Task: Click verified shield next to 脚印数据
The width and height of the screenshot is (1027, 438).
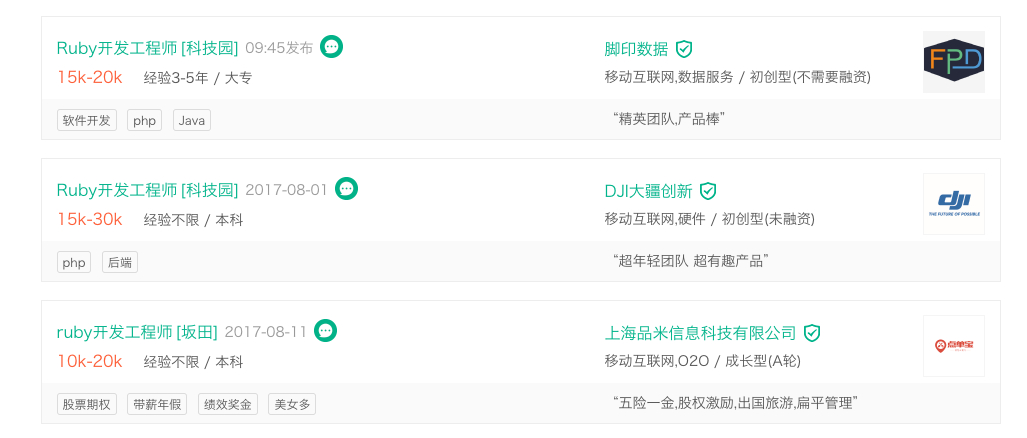Action: [x=684, y=48]
